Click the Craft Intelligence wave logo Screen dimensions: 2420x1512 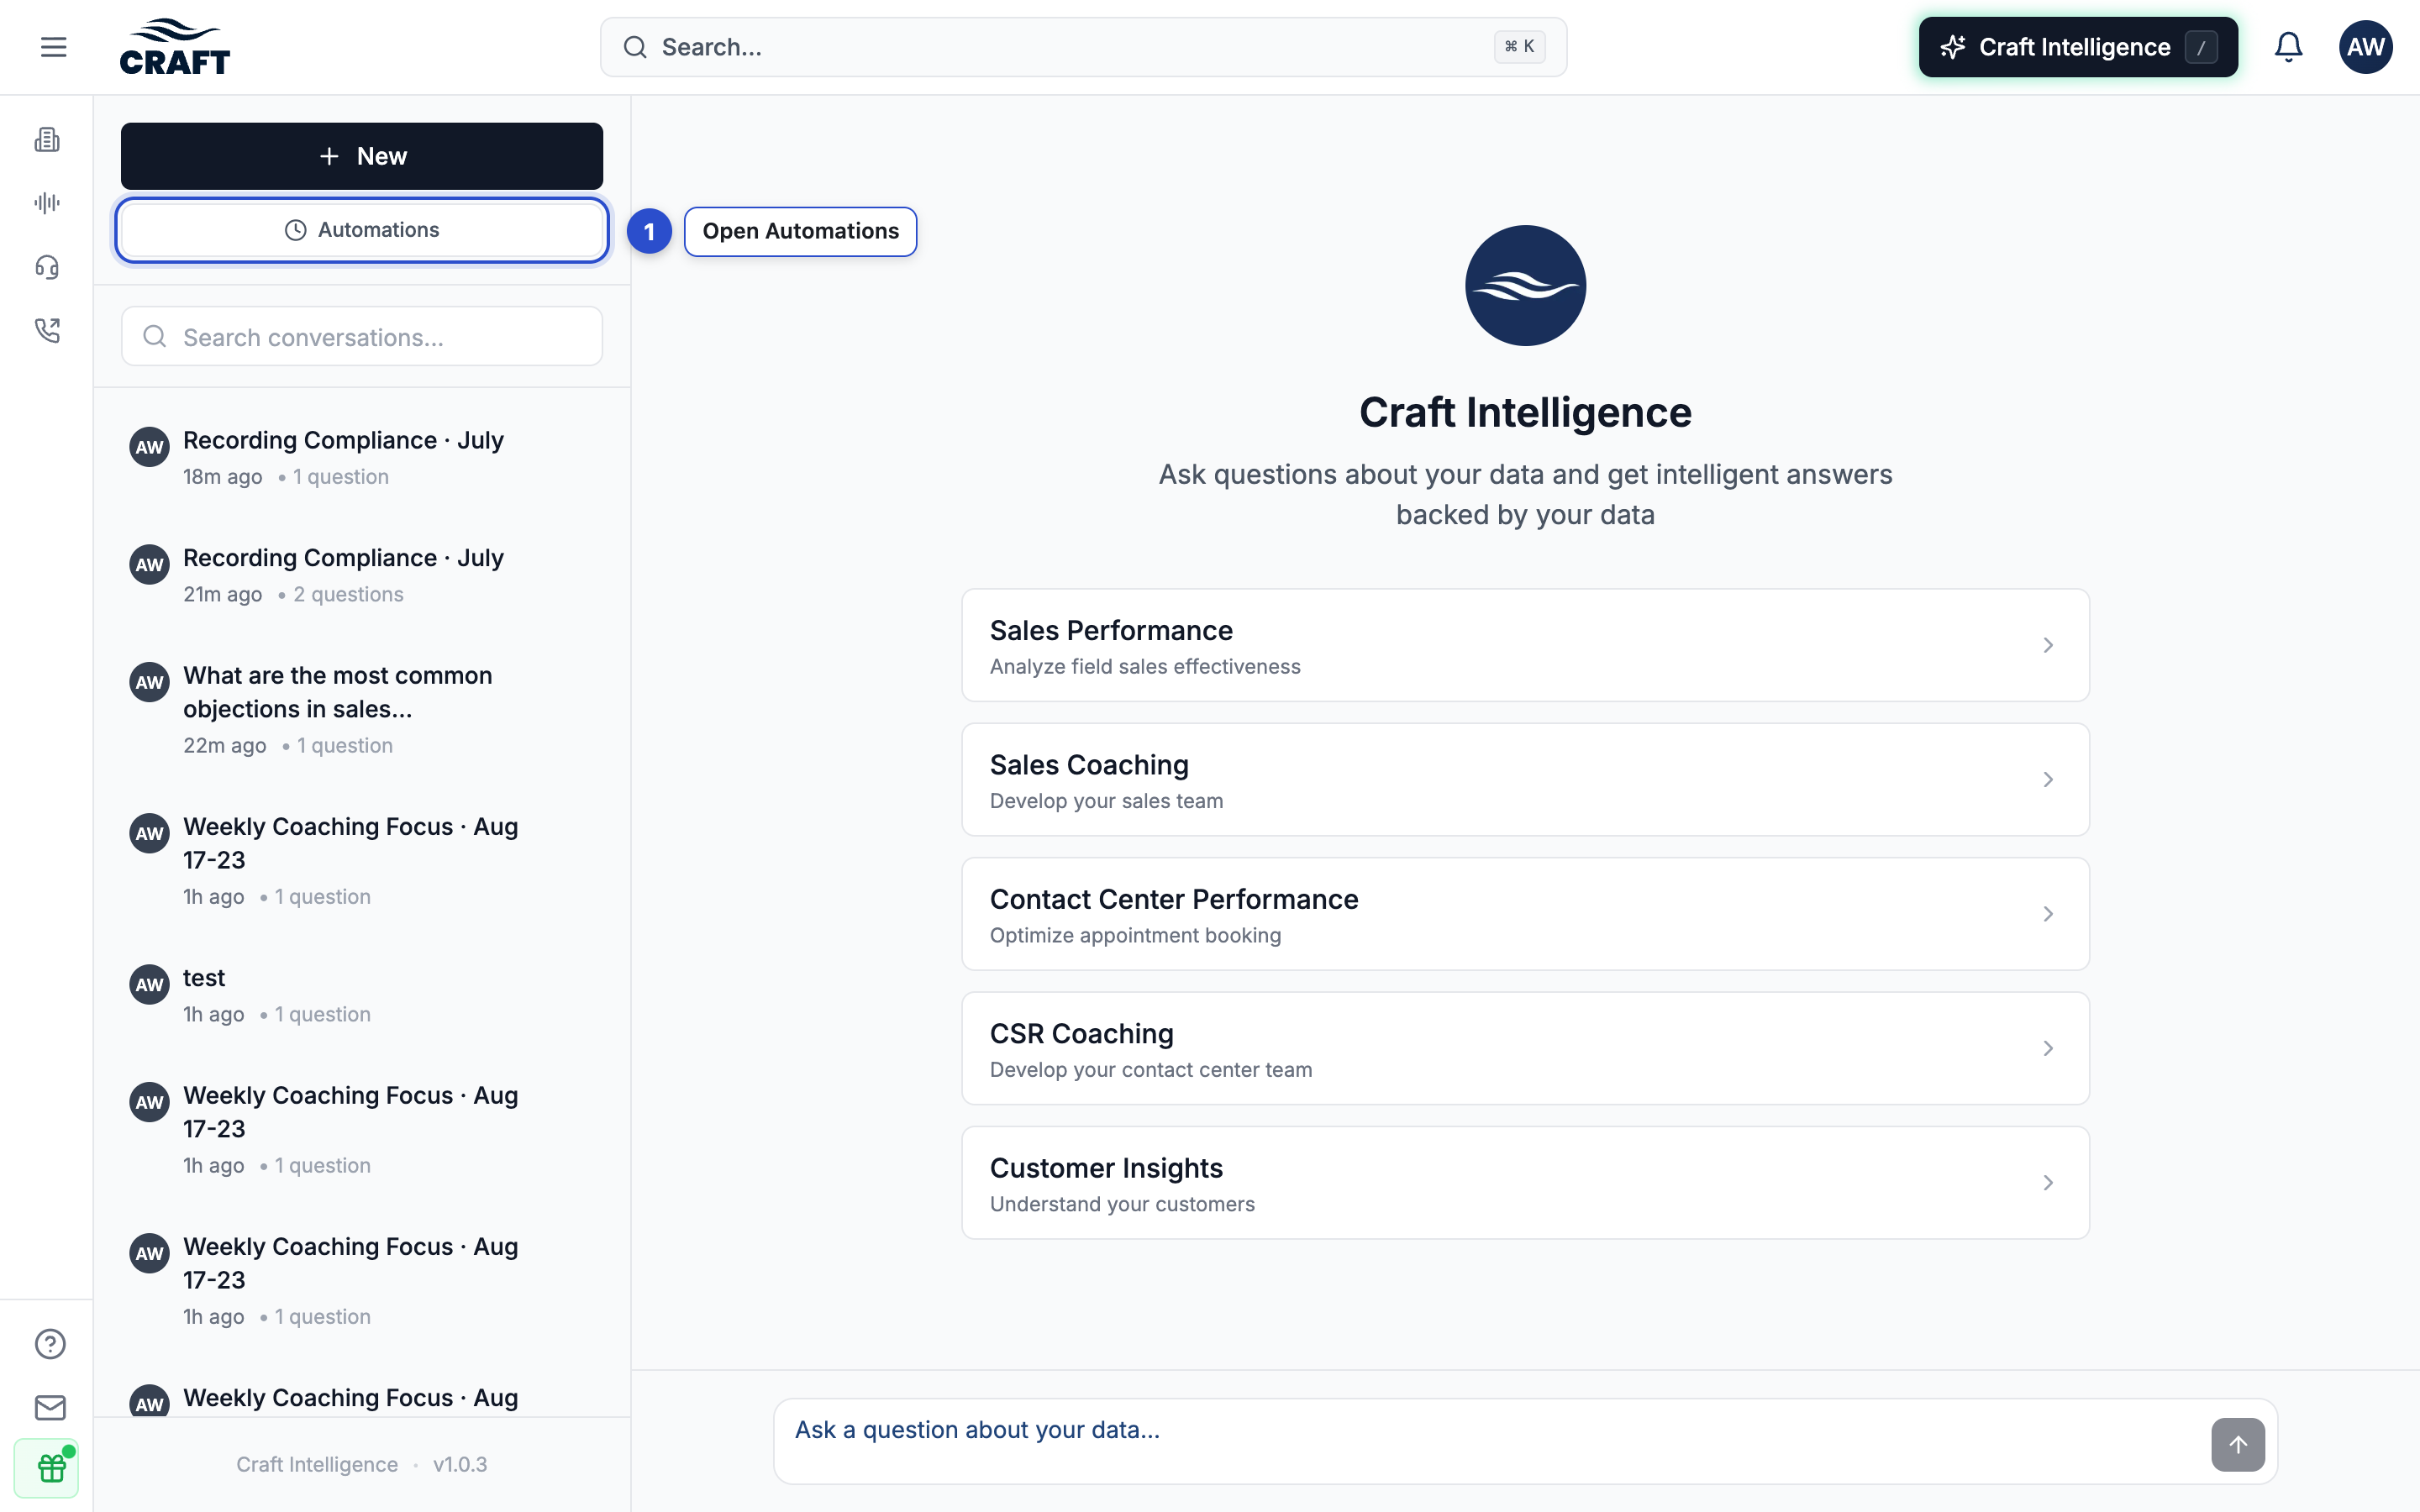1525,286
